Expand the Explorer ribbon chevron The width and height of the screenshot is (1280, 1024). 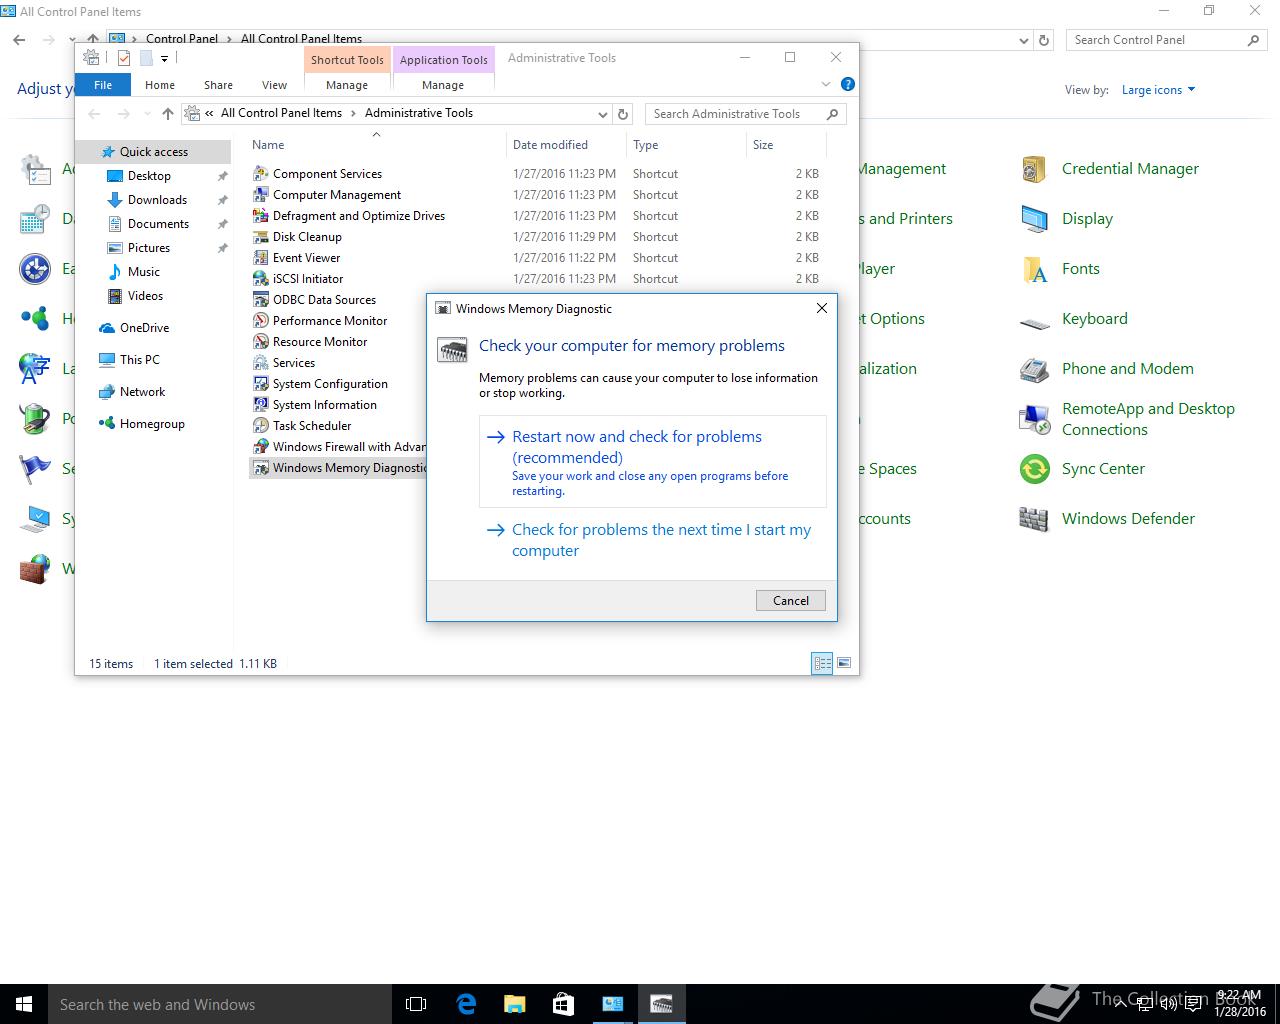click(x=826, y=85)
